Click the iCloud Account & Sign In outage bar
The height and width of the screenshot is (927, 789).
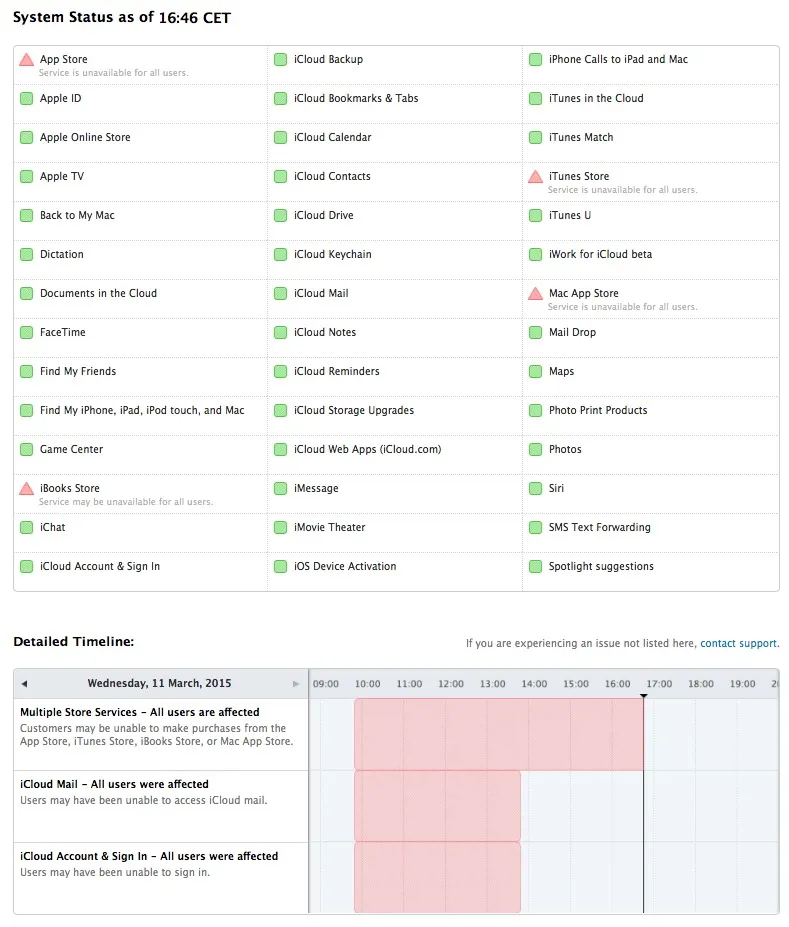click(x=437, y=877)
